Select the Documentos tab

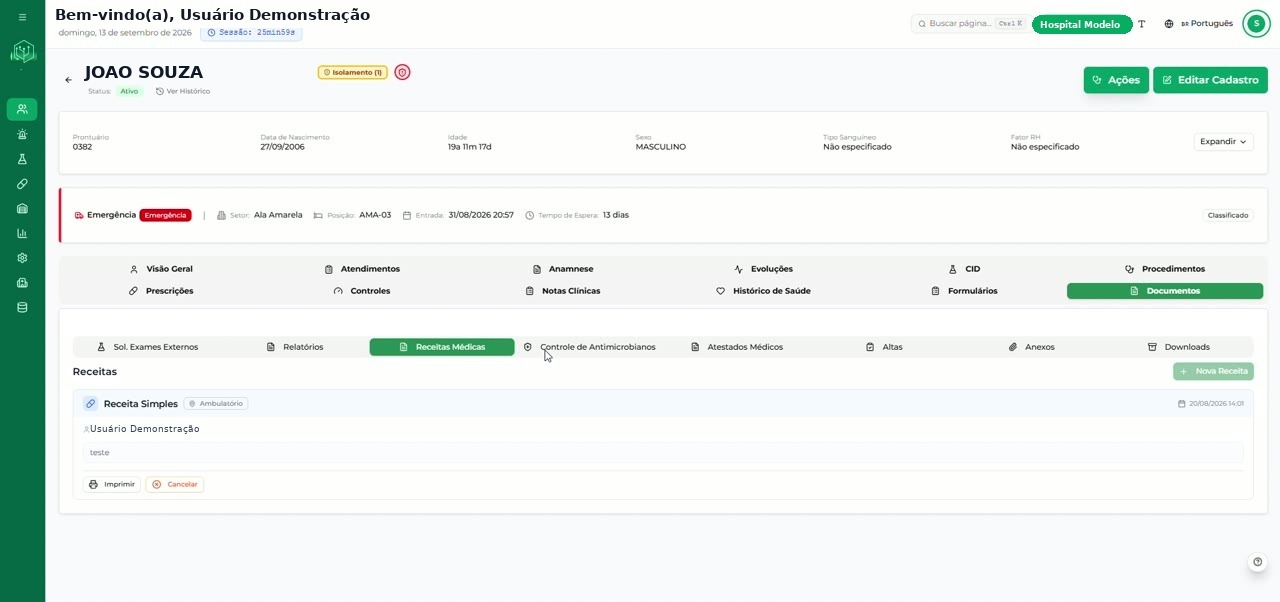(1165, 291)
